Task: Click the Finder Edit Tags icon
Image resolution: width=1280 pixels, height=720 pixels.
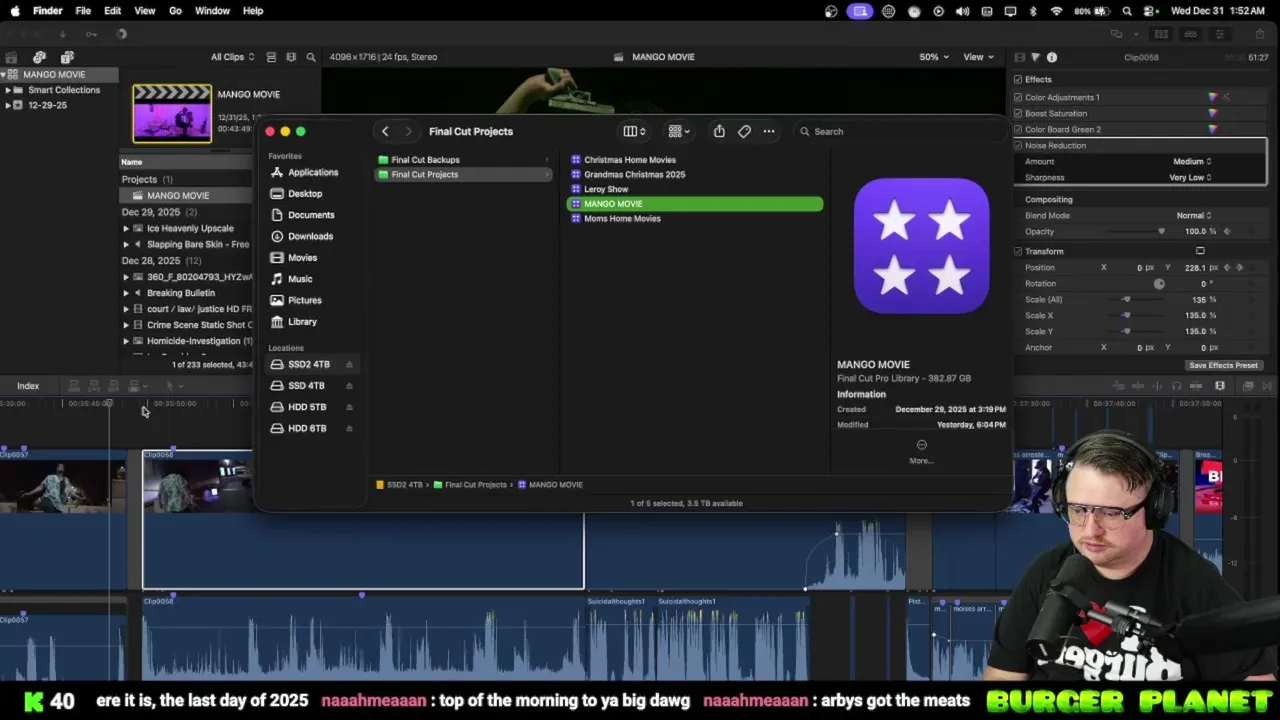Action: point(744,131)
